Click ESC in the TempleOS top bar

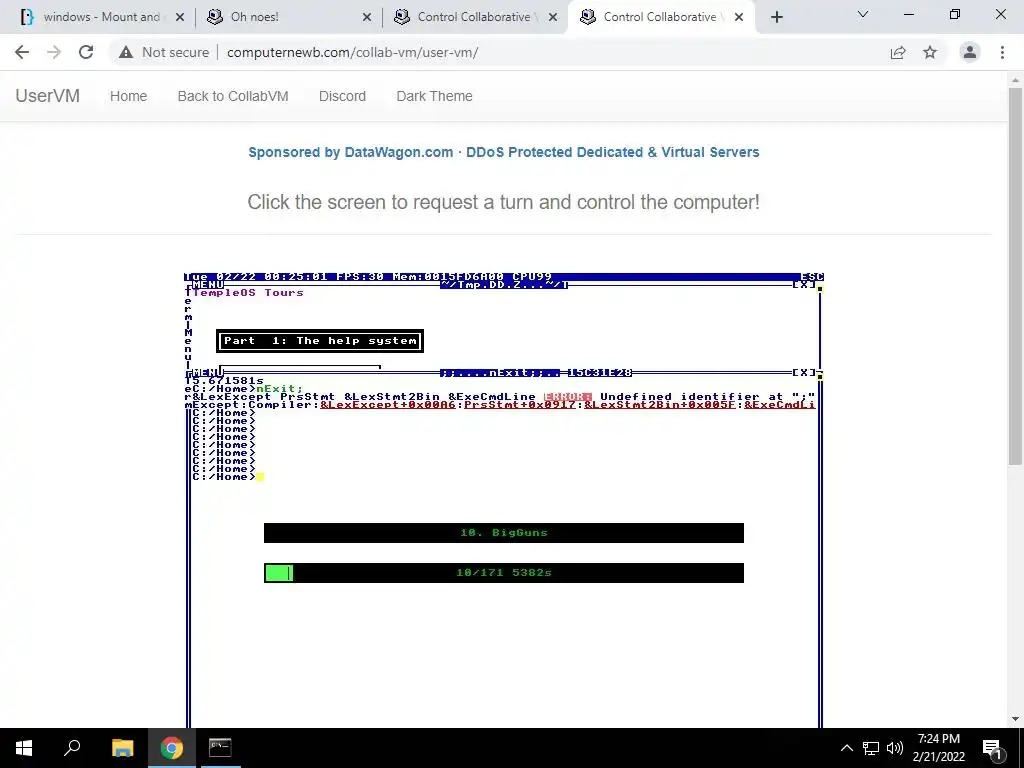pos(812,277)
